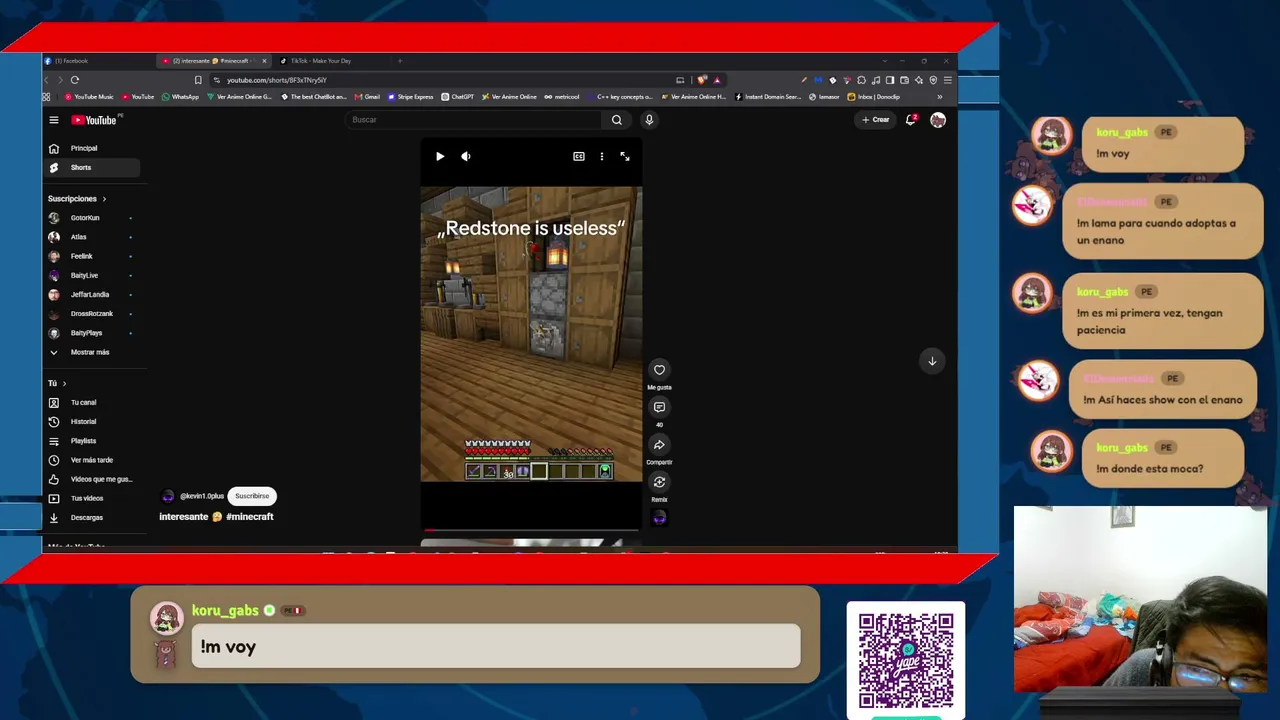This screenshot has height=720, width=1280.
Task: Open the browser apps grid icon
Action: point(46,97)
